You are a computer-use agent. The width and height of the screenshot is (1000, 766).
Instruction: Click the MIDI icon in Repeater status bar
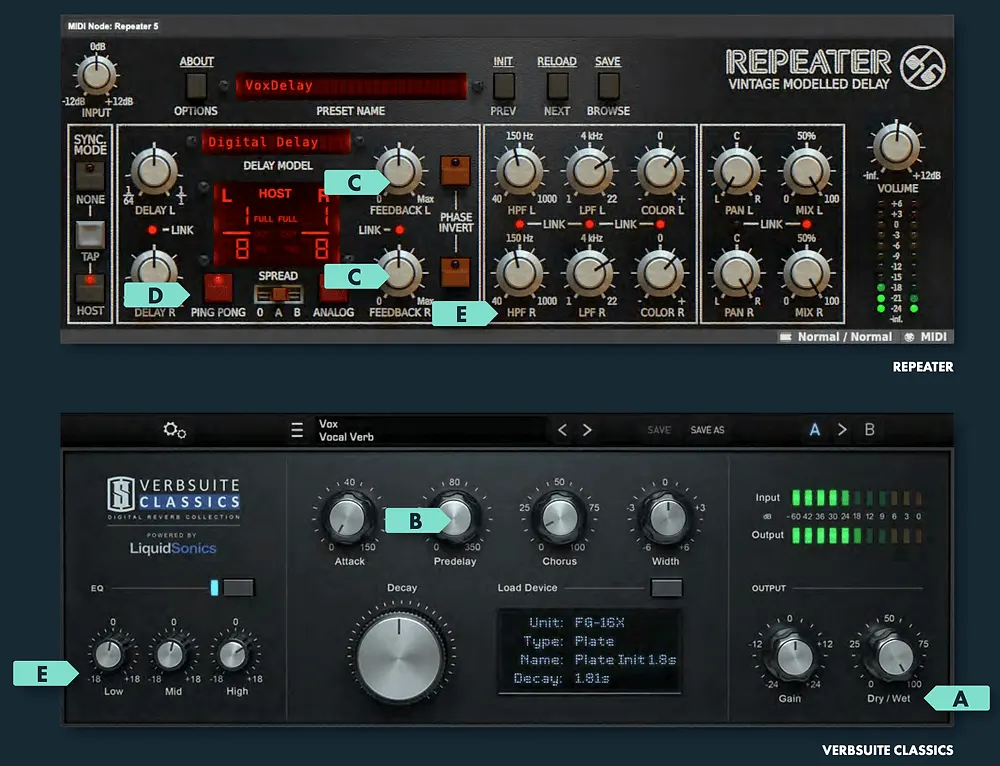tap(910, 337)
